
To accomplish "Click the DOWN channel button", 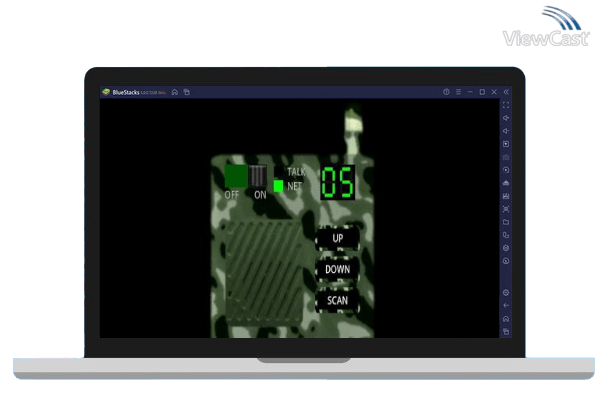I will (337, 269).
